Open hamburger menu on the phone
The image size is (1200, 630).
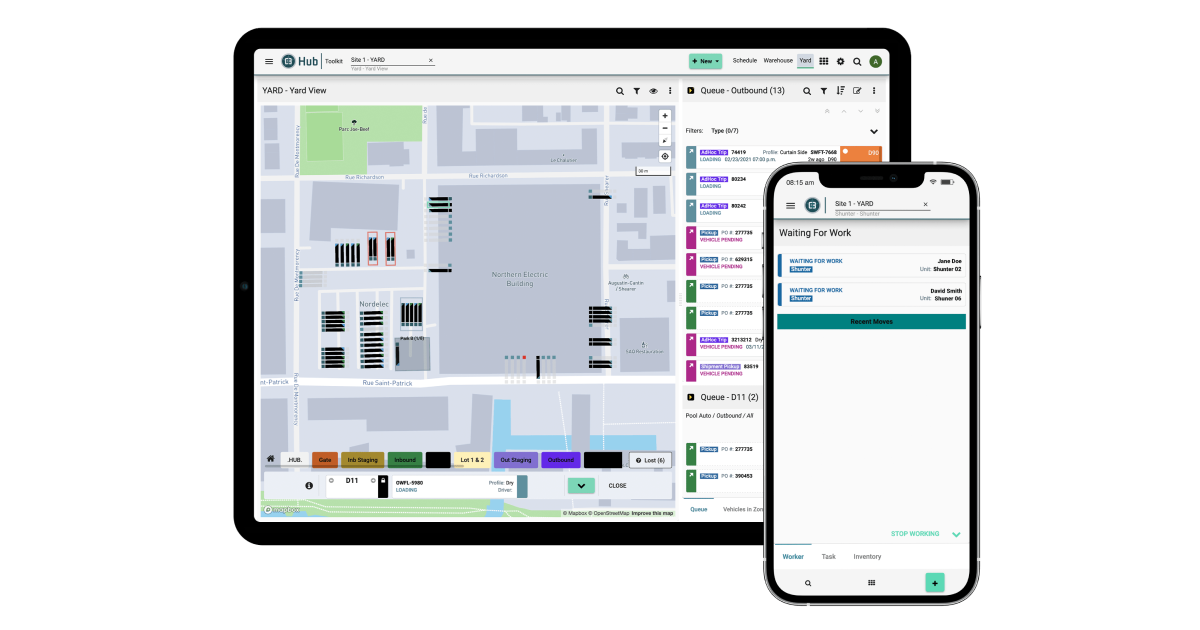coord(791,205)
